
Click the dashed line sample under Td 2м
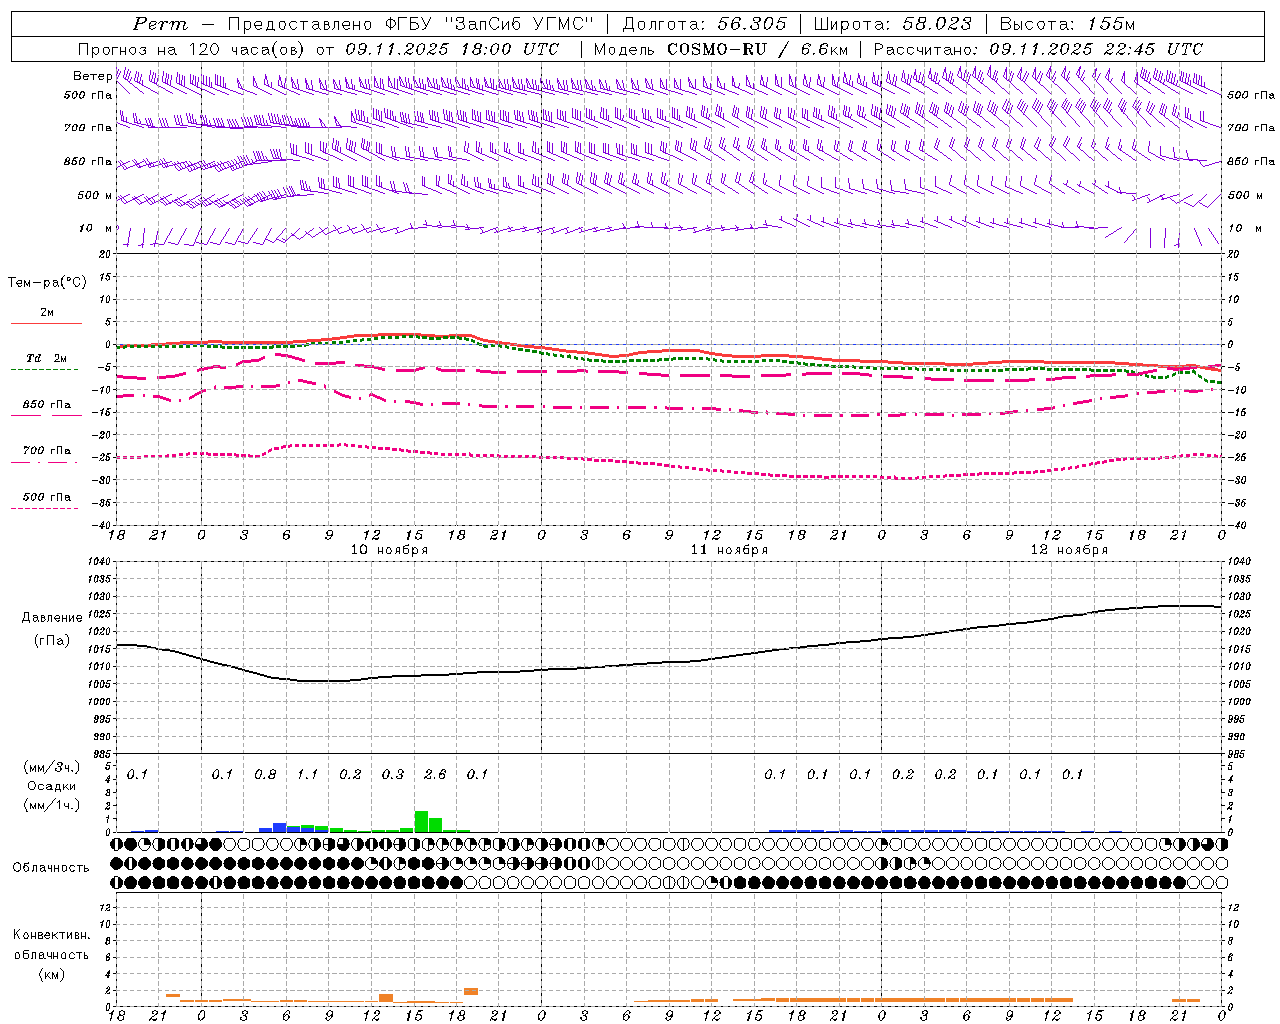[x=44, y=370]
